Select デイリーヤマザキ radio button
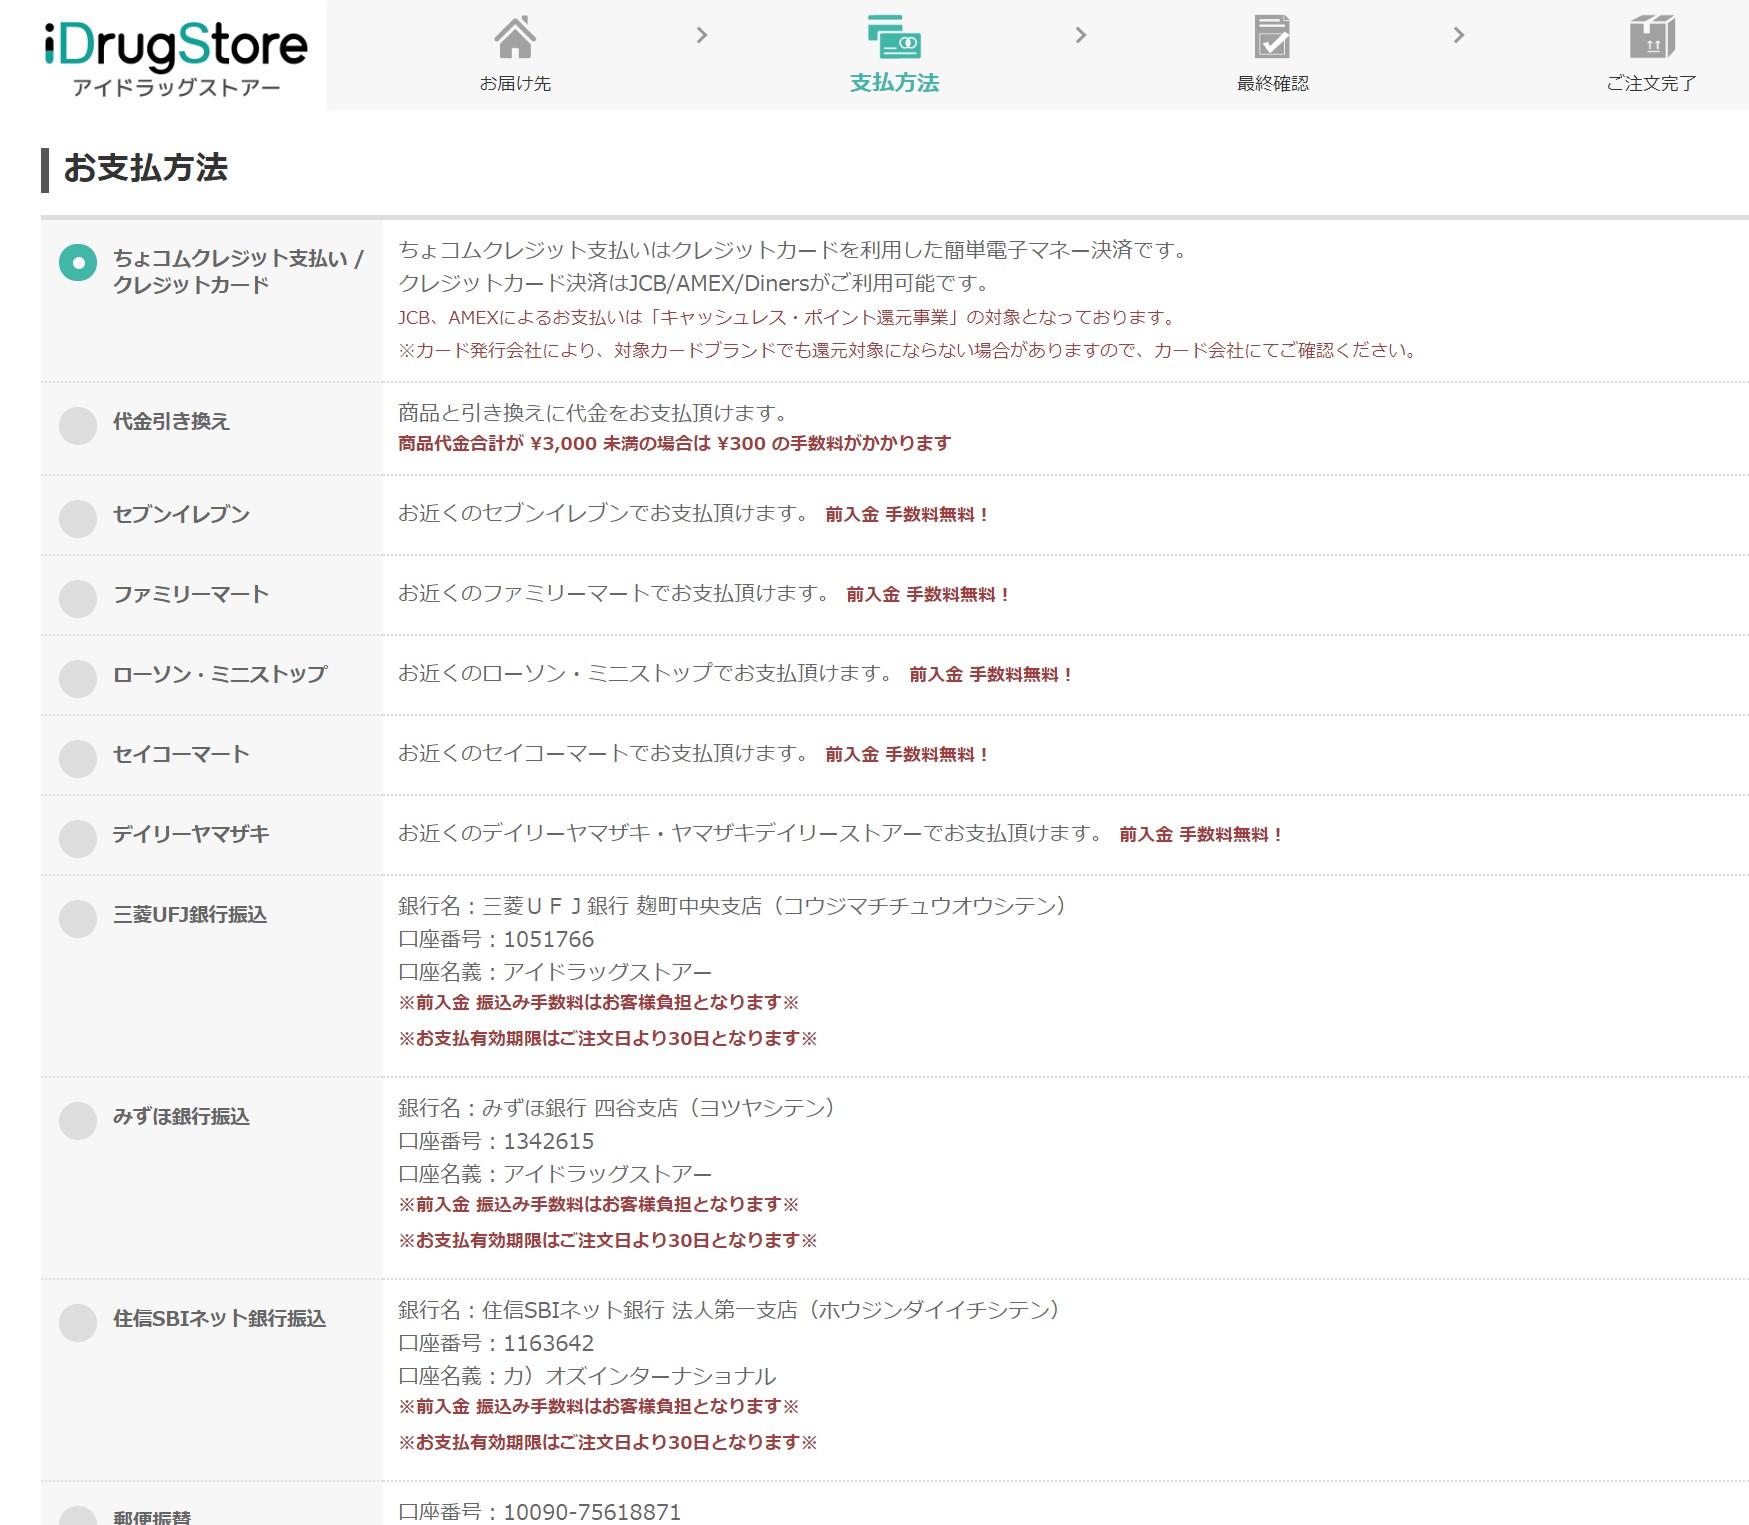 click(x=78, y=839)
